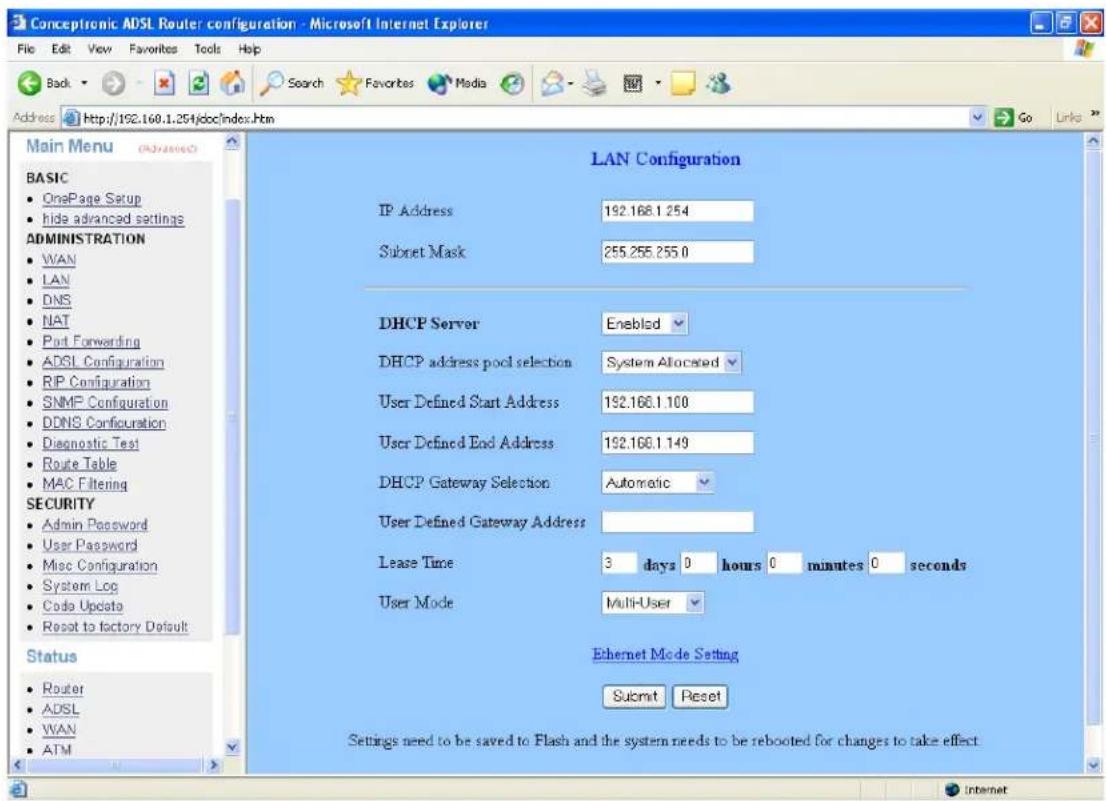Open the DDNS Configuration link
This screenshot has width=1106, height=801.
(104, 424)
